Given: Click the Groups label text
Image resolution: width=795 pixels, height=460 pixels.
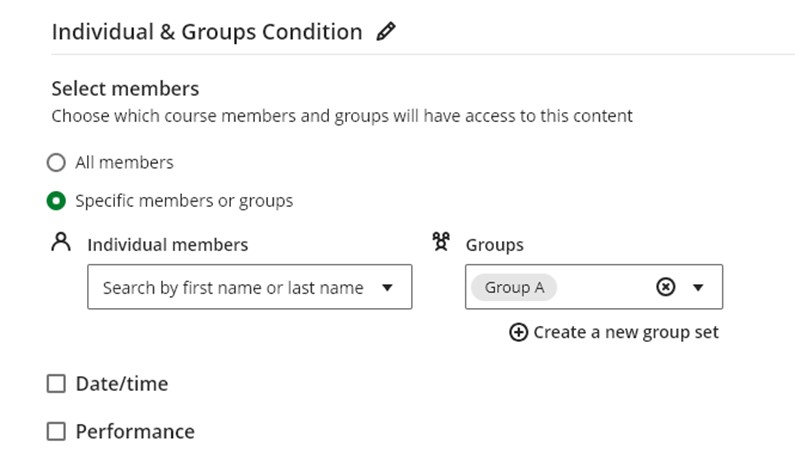Looking at the screenshot, I should click(x=494, y=245).
